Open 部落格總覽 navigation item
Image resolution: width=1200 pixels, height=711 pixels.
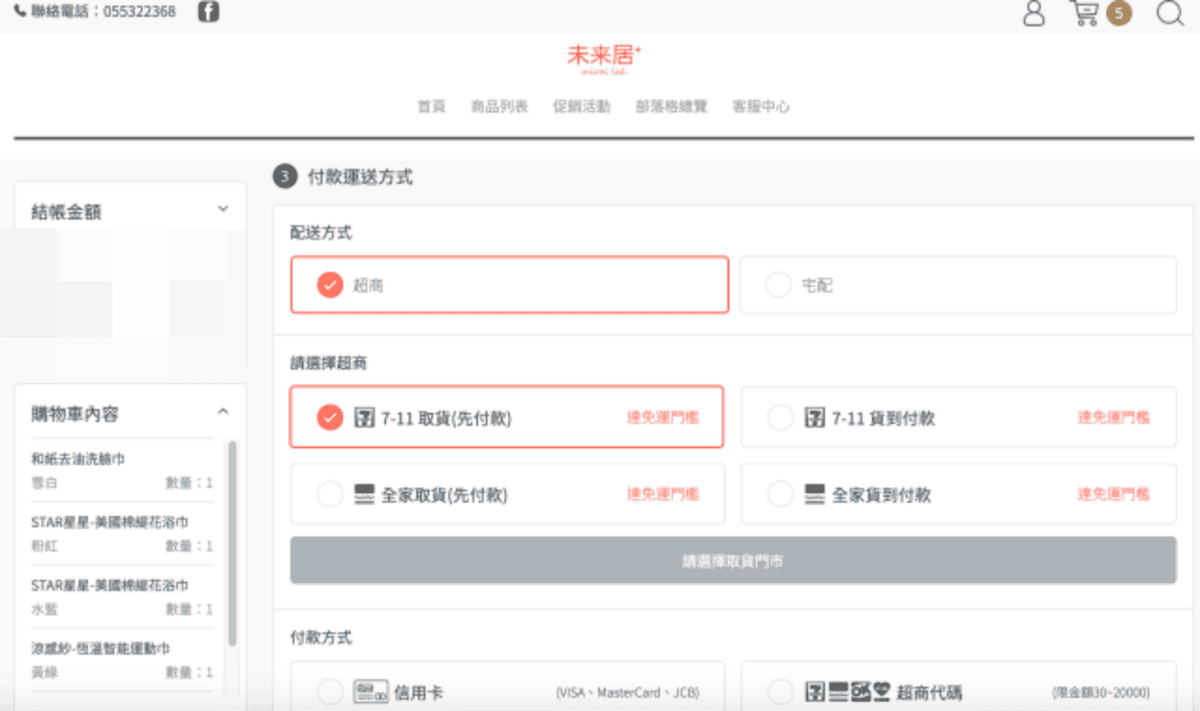(x=671, y=107)
